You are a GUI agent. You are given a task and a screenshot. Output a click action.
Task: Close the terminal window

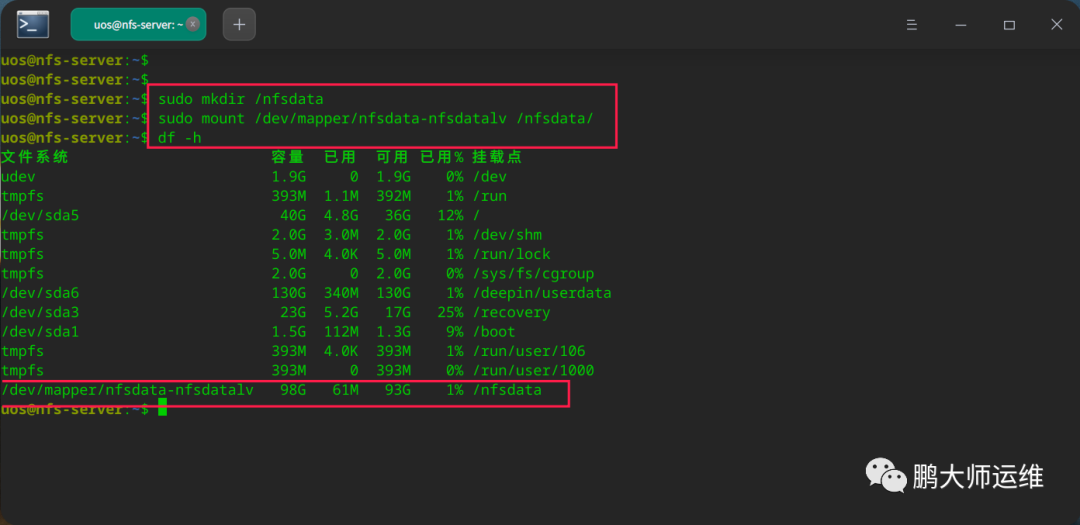1057,25
